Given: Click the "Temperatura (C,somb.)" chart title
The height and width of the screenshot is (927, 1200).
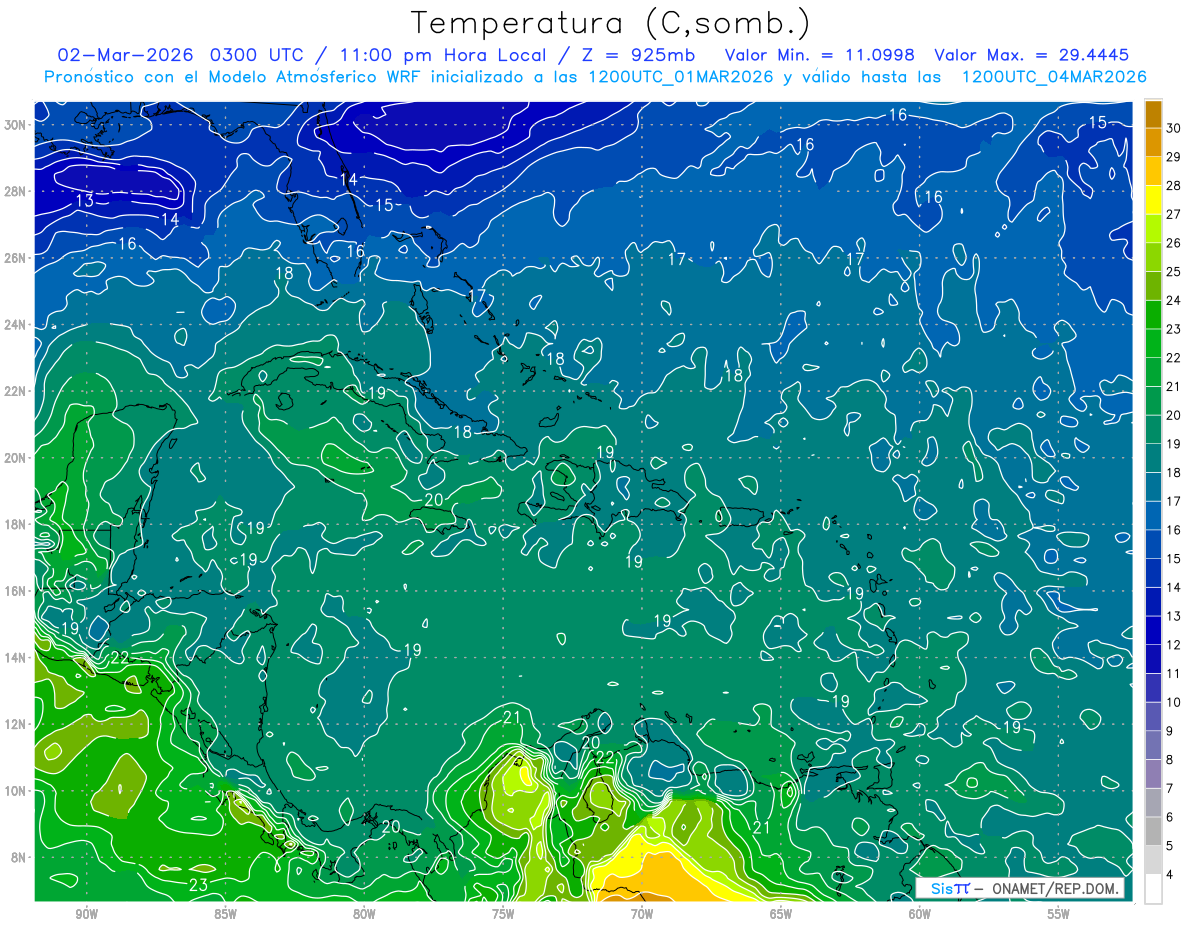Looking at the screenshot, I should click(x=611, y=23).
